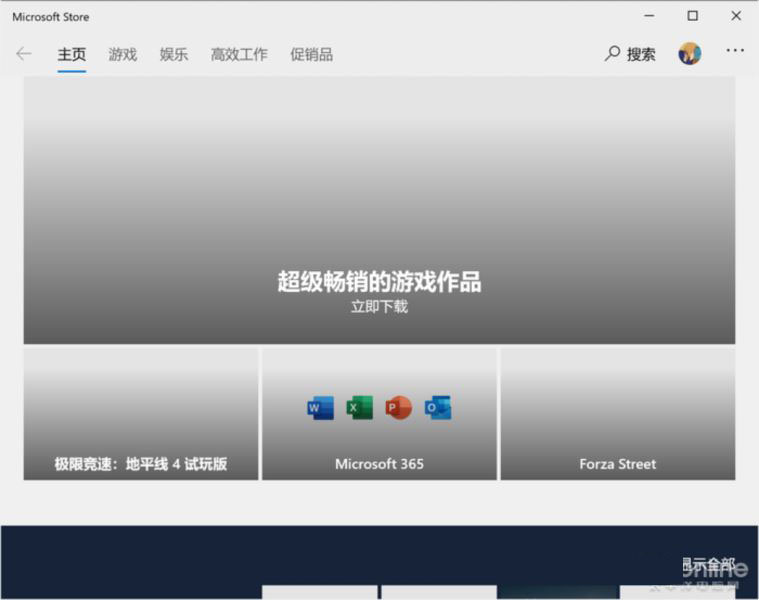Click the 搜索 label
This screenshot has height=600, width=759.
[641, 54]
